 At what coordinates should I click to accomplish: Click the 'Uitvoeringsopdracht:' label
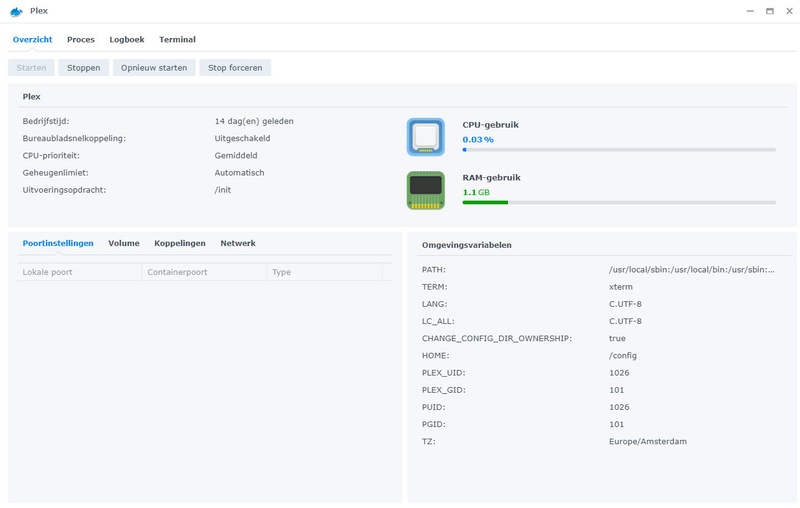point(64,190)
